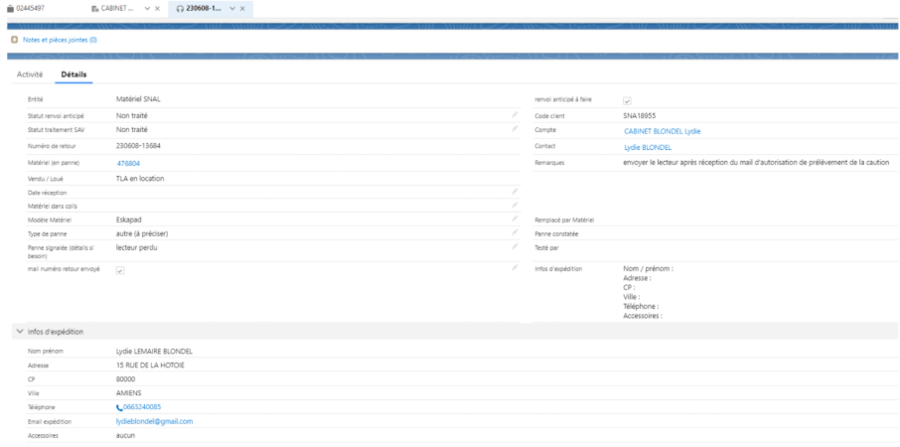The width and height of the screenshot is (900, 447).
Task: Open dropdown arrow on 230608-1... tab
Action: tap(232, 9)
